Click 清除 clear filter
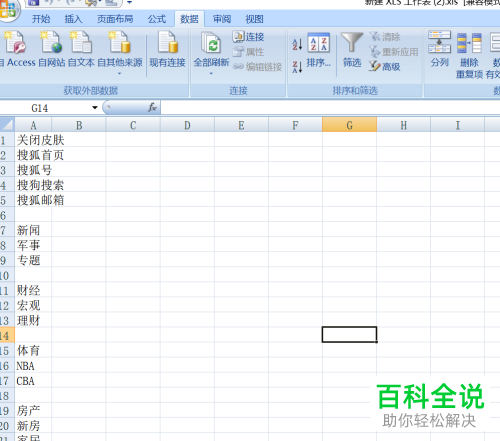This screenshot has width=500, height=441. pos(385,37)
